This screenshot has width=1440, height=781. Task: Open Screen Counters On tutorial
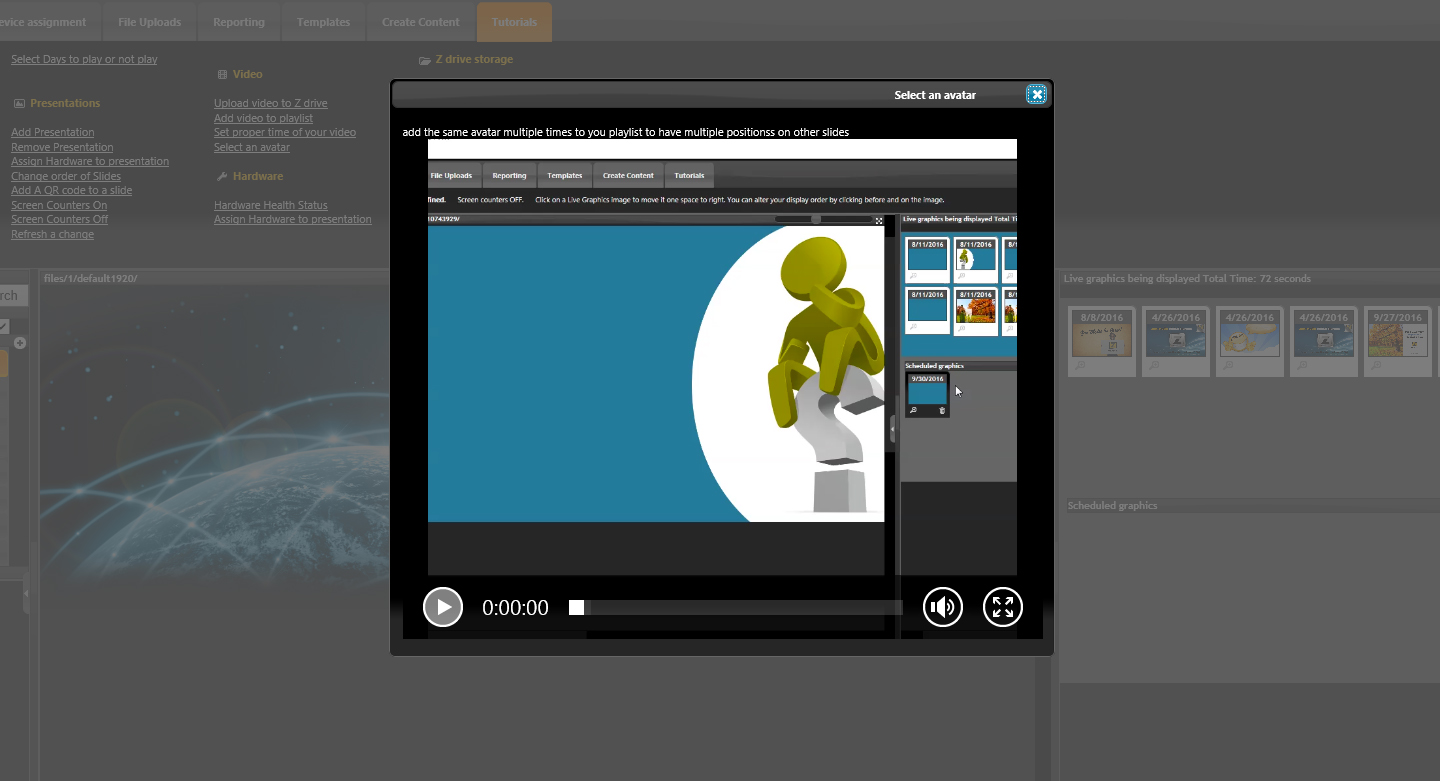click(59, 205)
